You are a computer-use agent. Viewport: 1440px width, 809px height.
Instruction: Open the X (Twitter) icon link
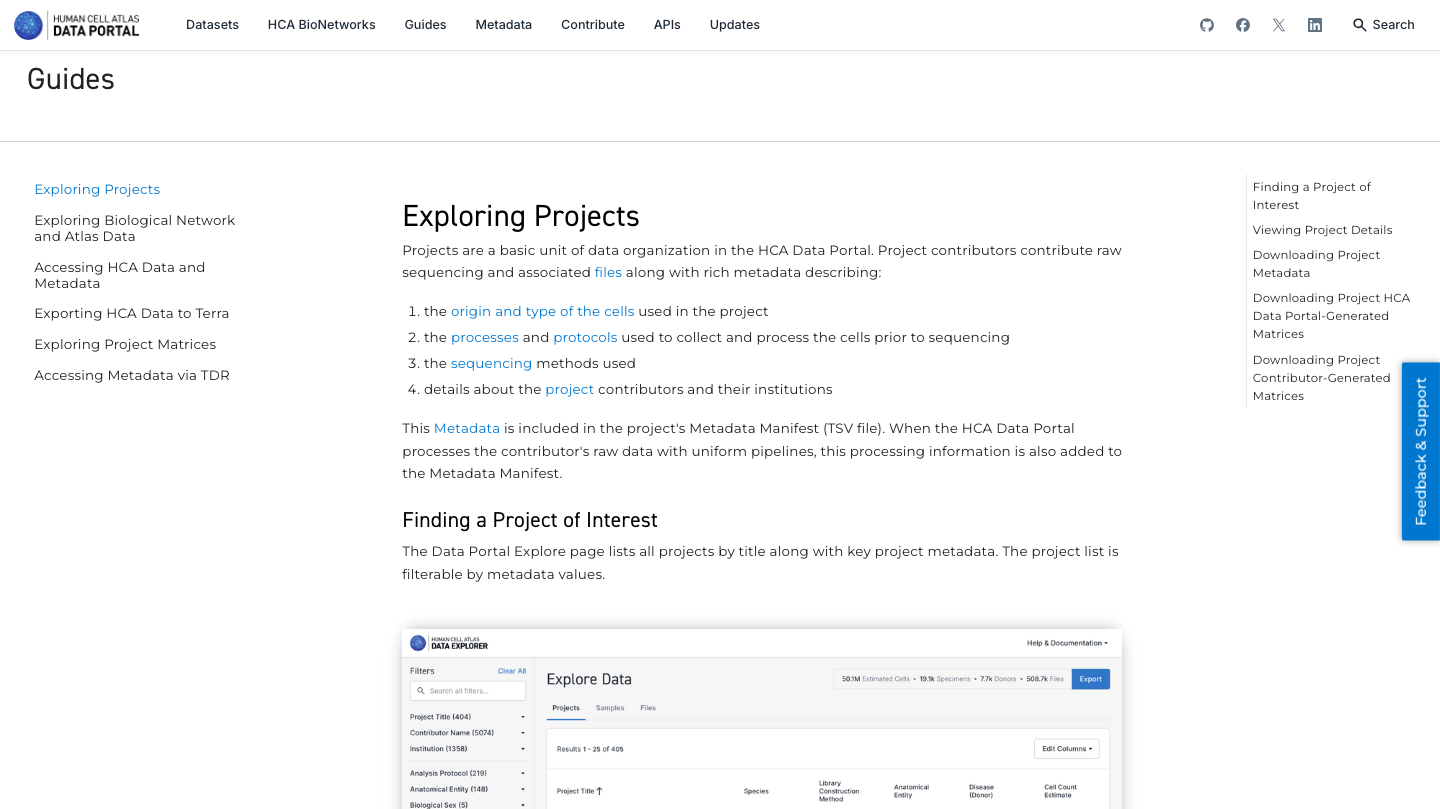pos(1279,25)
